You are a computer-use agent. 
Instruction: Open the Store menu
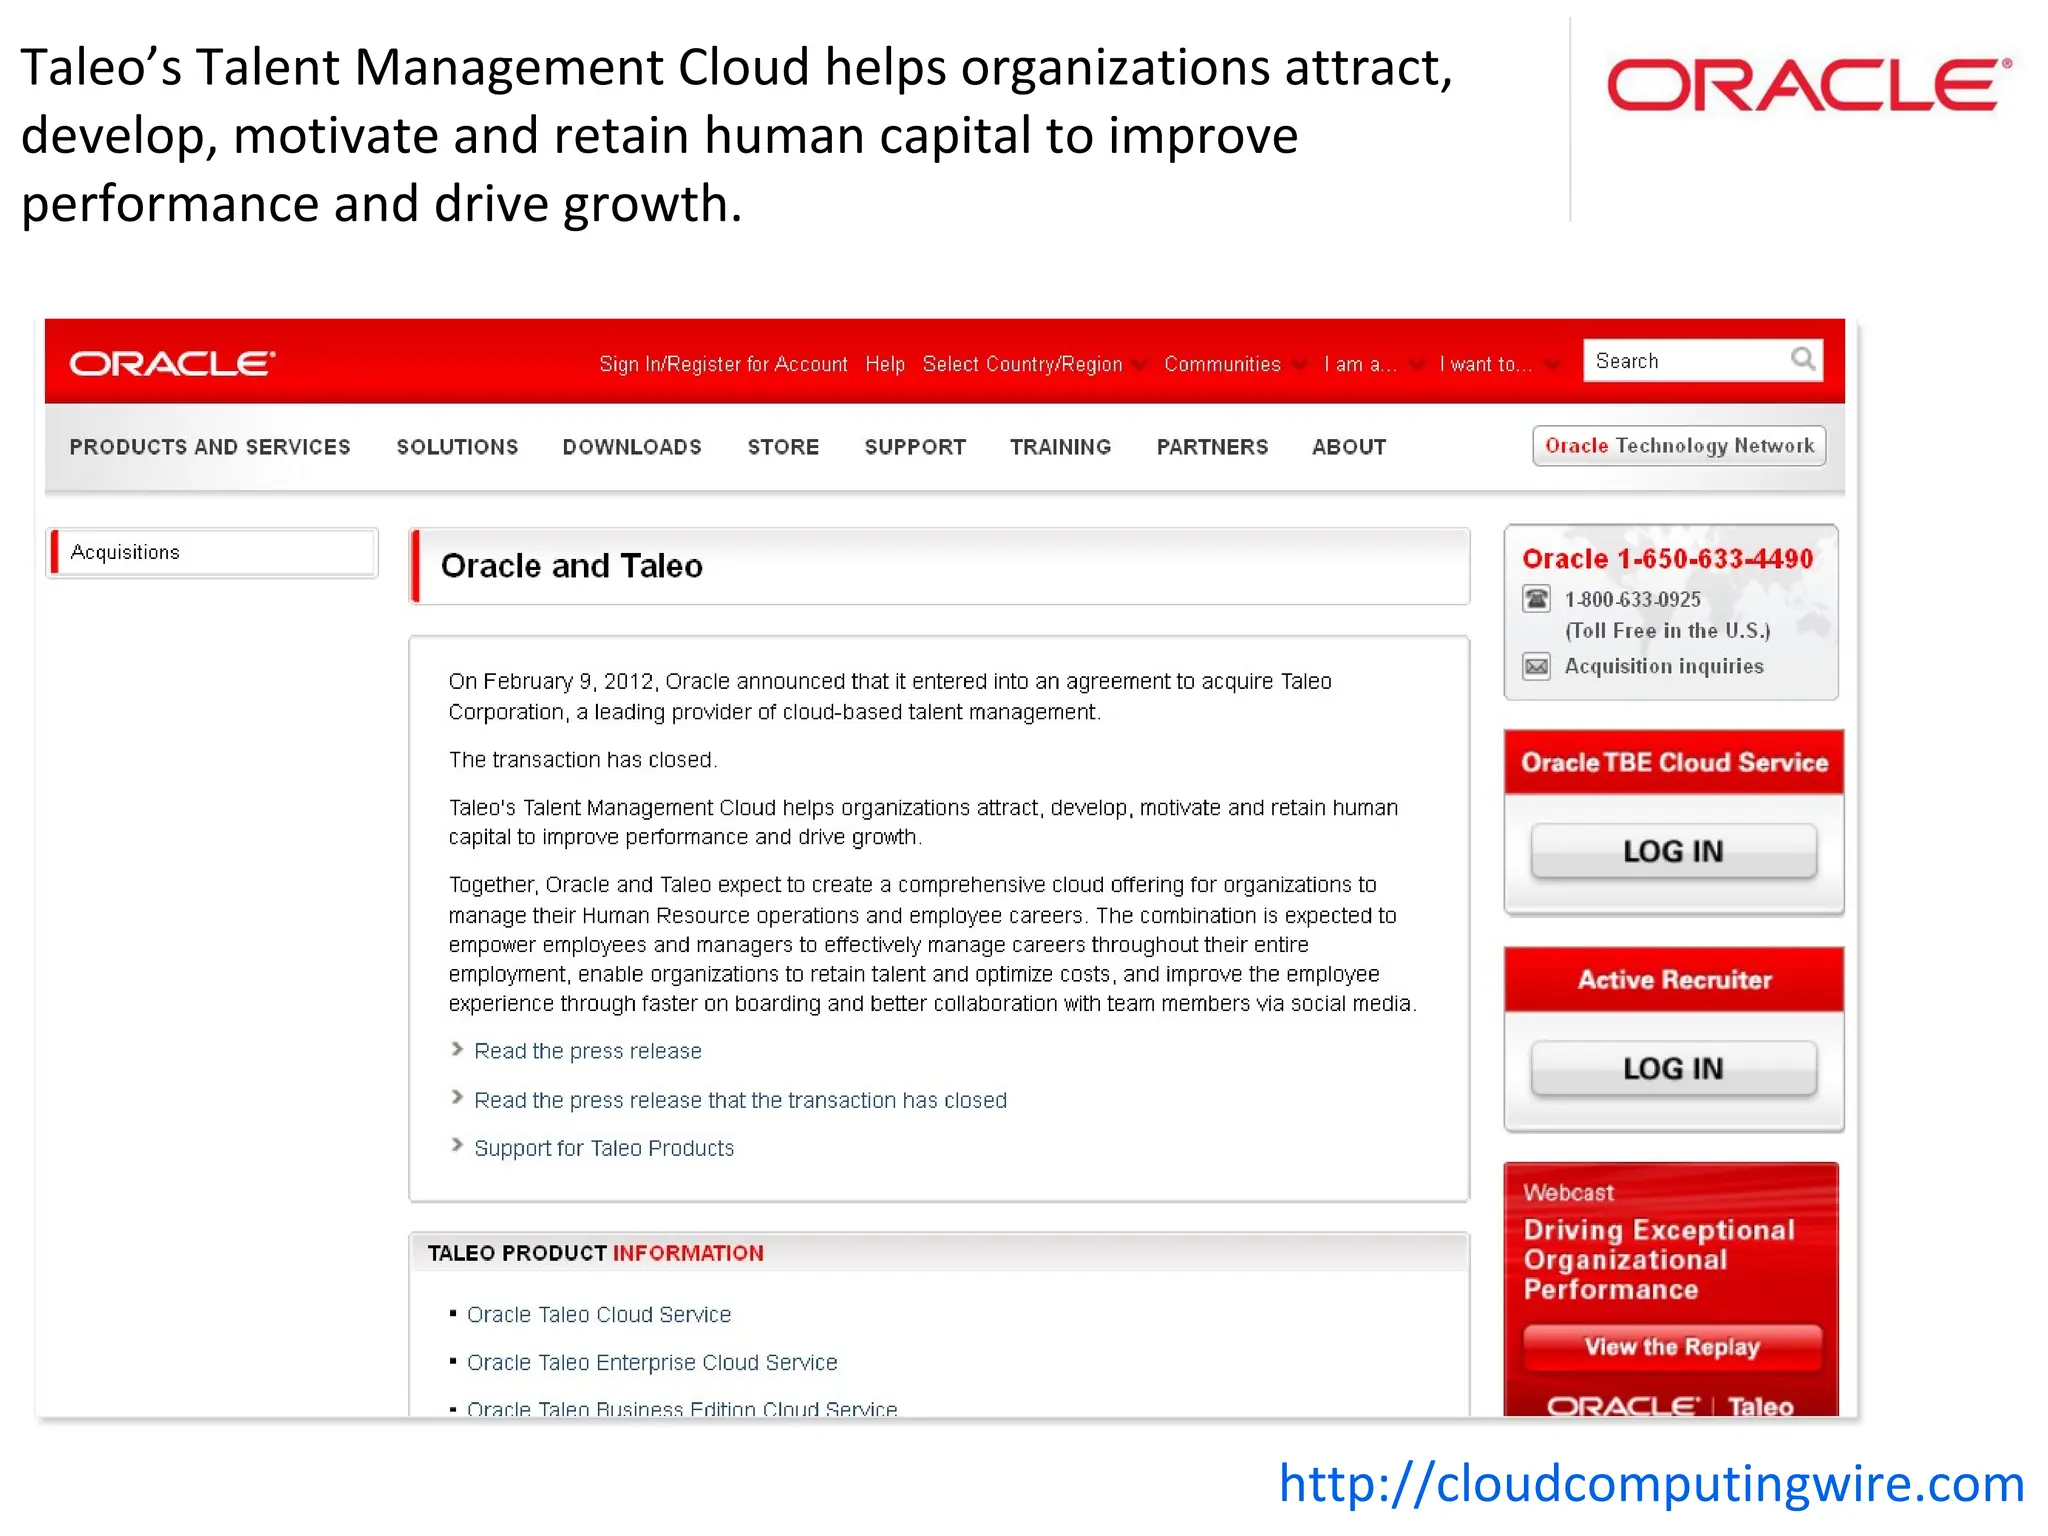(783, 447)
